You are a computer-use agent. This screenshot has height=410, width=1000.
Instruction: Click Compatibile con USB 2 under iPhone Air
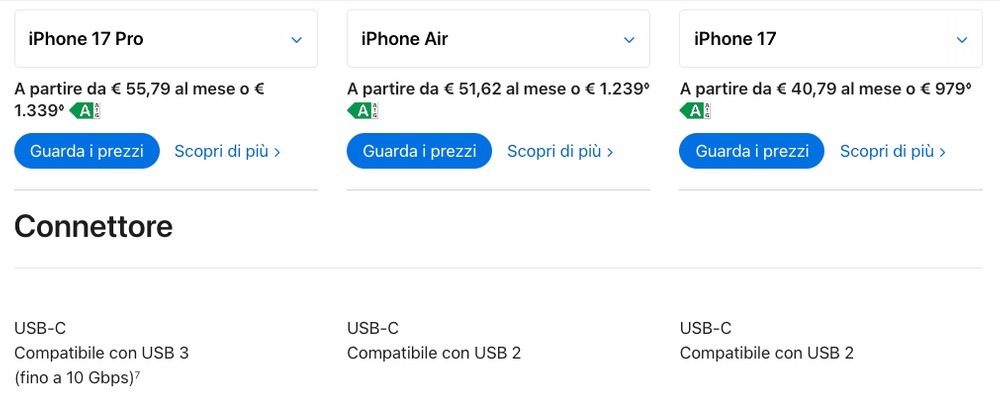pos(434,353)
